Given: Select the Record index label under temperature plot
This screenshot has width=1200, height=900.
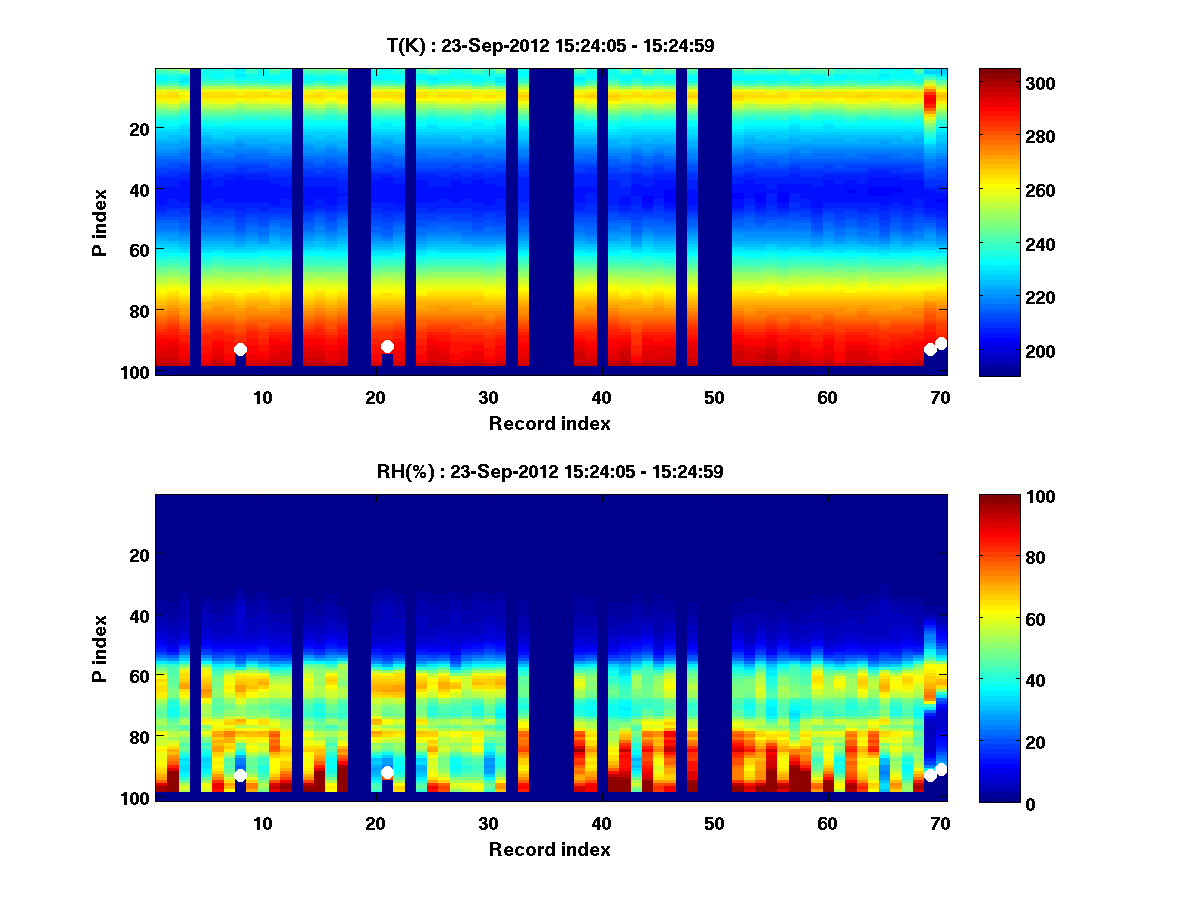Looking at the screenshot, I should click(x=550, y=424).
